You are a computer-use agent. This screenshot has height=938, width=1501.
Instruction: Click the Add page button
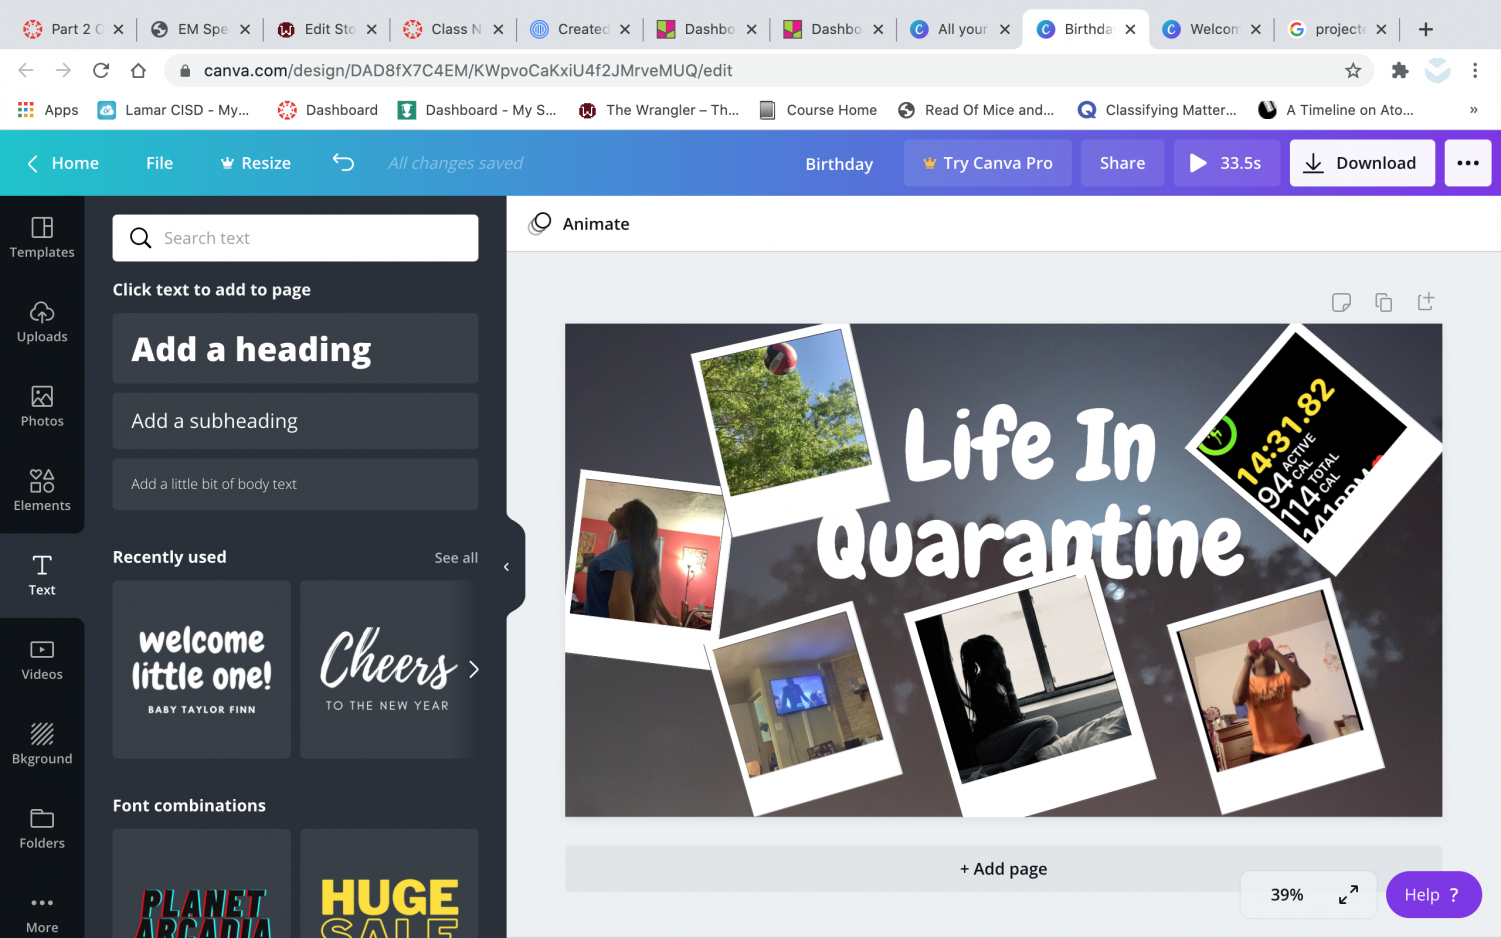pos(1003,868)
